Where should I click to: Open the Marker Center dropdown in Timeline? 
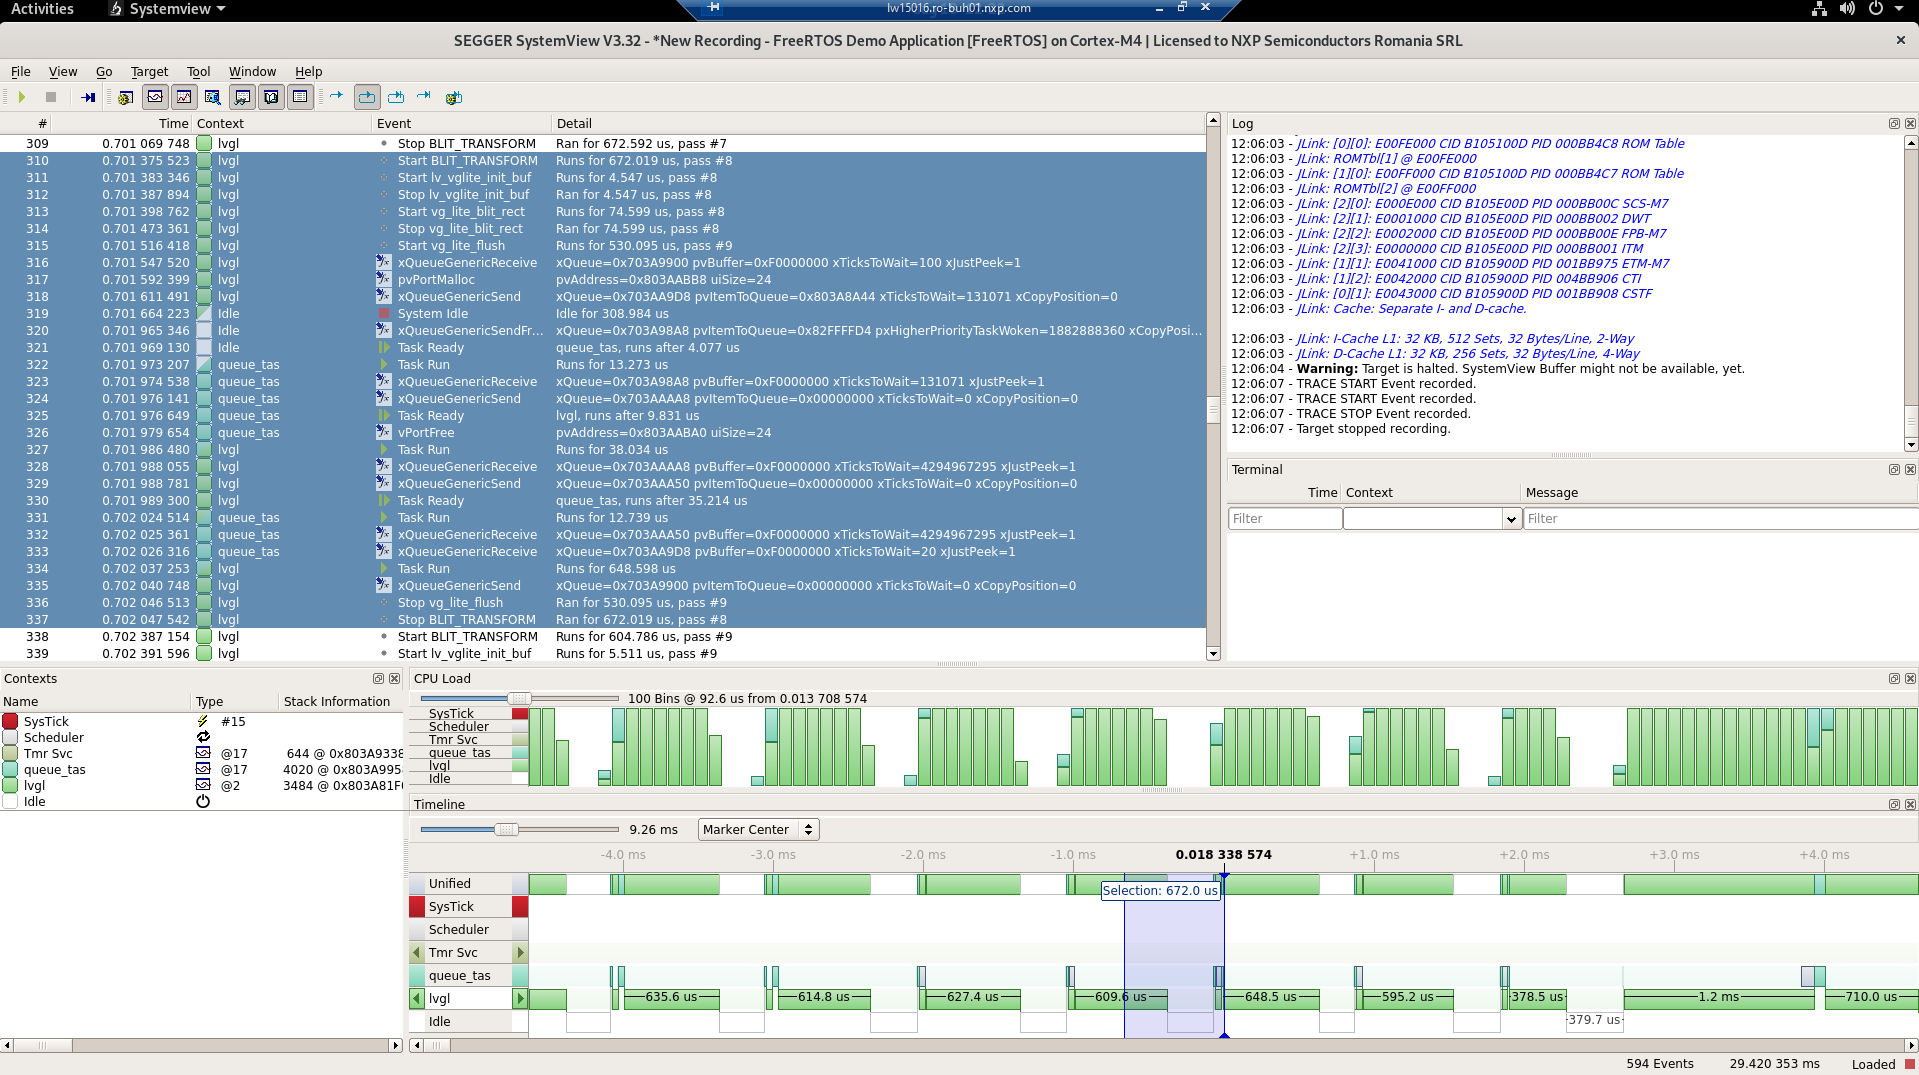click(x=757, y=829)
